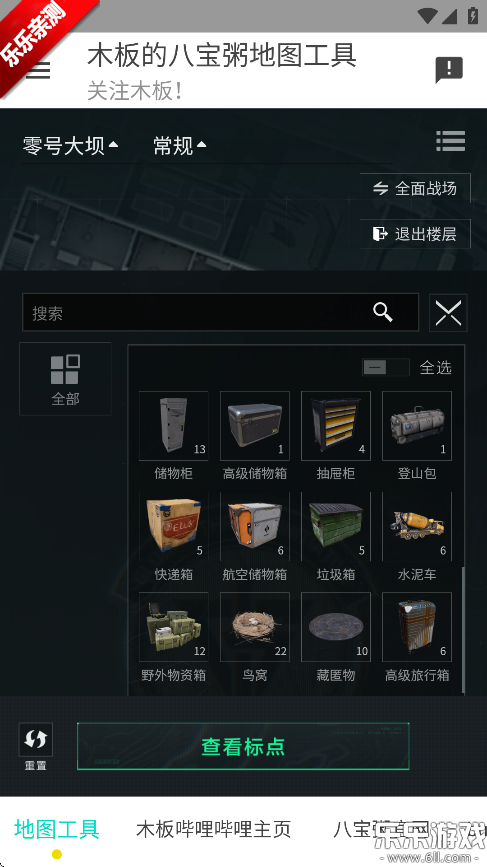Open the list view icon
The height and width of the screenshot is (867, 487).
pos(451,141)
